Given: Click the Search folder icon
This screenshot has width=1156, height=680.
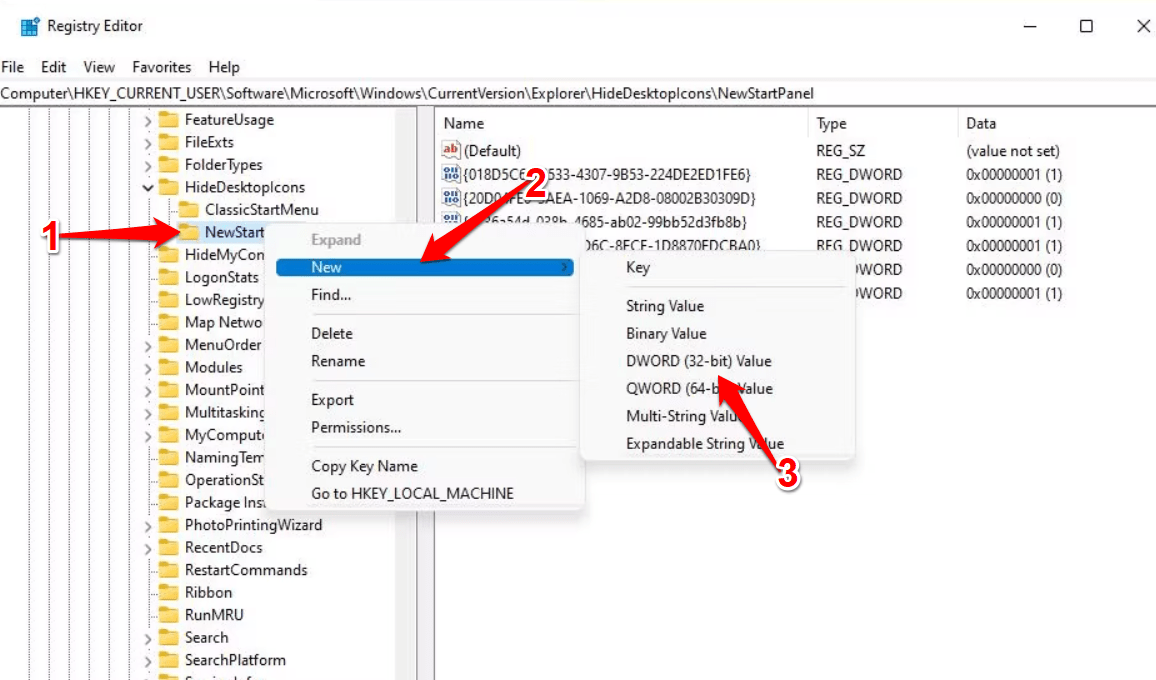Looking at the screenshot, I should click(x=169, y=637).
